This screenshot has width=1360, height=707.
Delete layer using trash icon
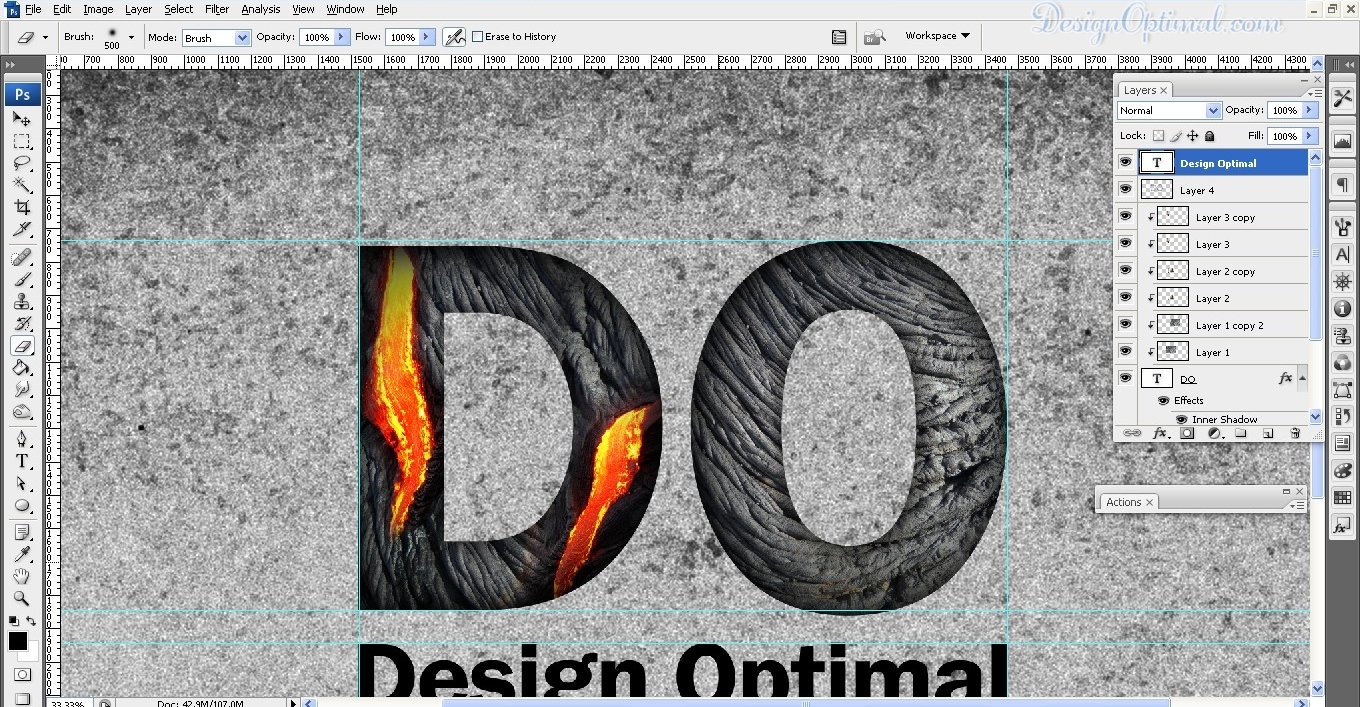[1295, 433]
